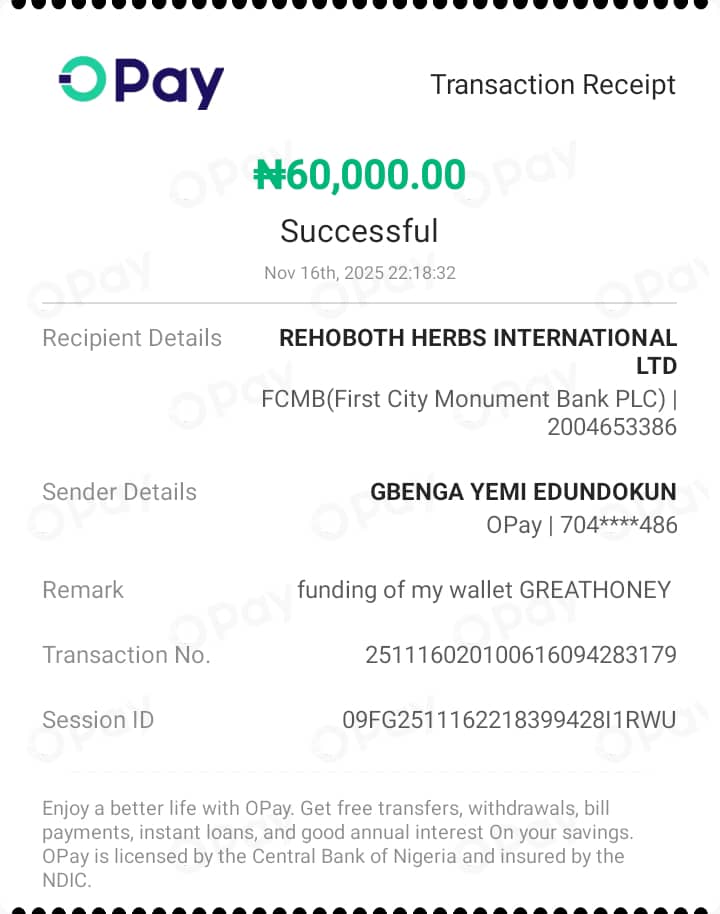
Task: Click the Transaction No. label
Action: (x=126, y=655)
